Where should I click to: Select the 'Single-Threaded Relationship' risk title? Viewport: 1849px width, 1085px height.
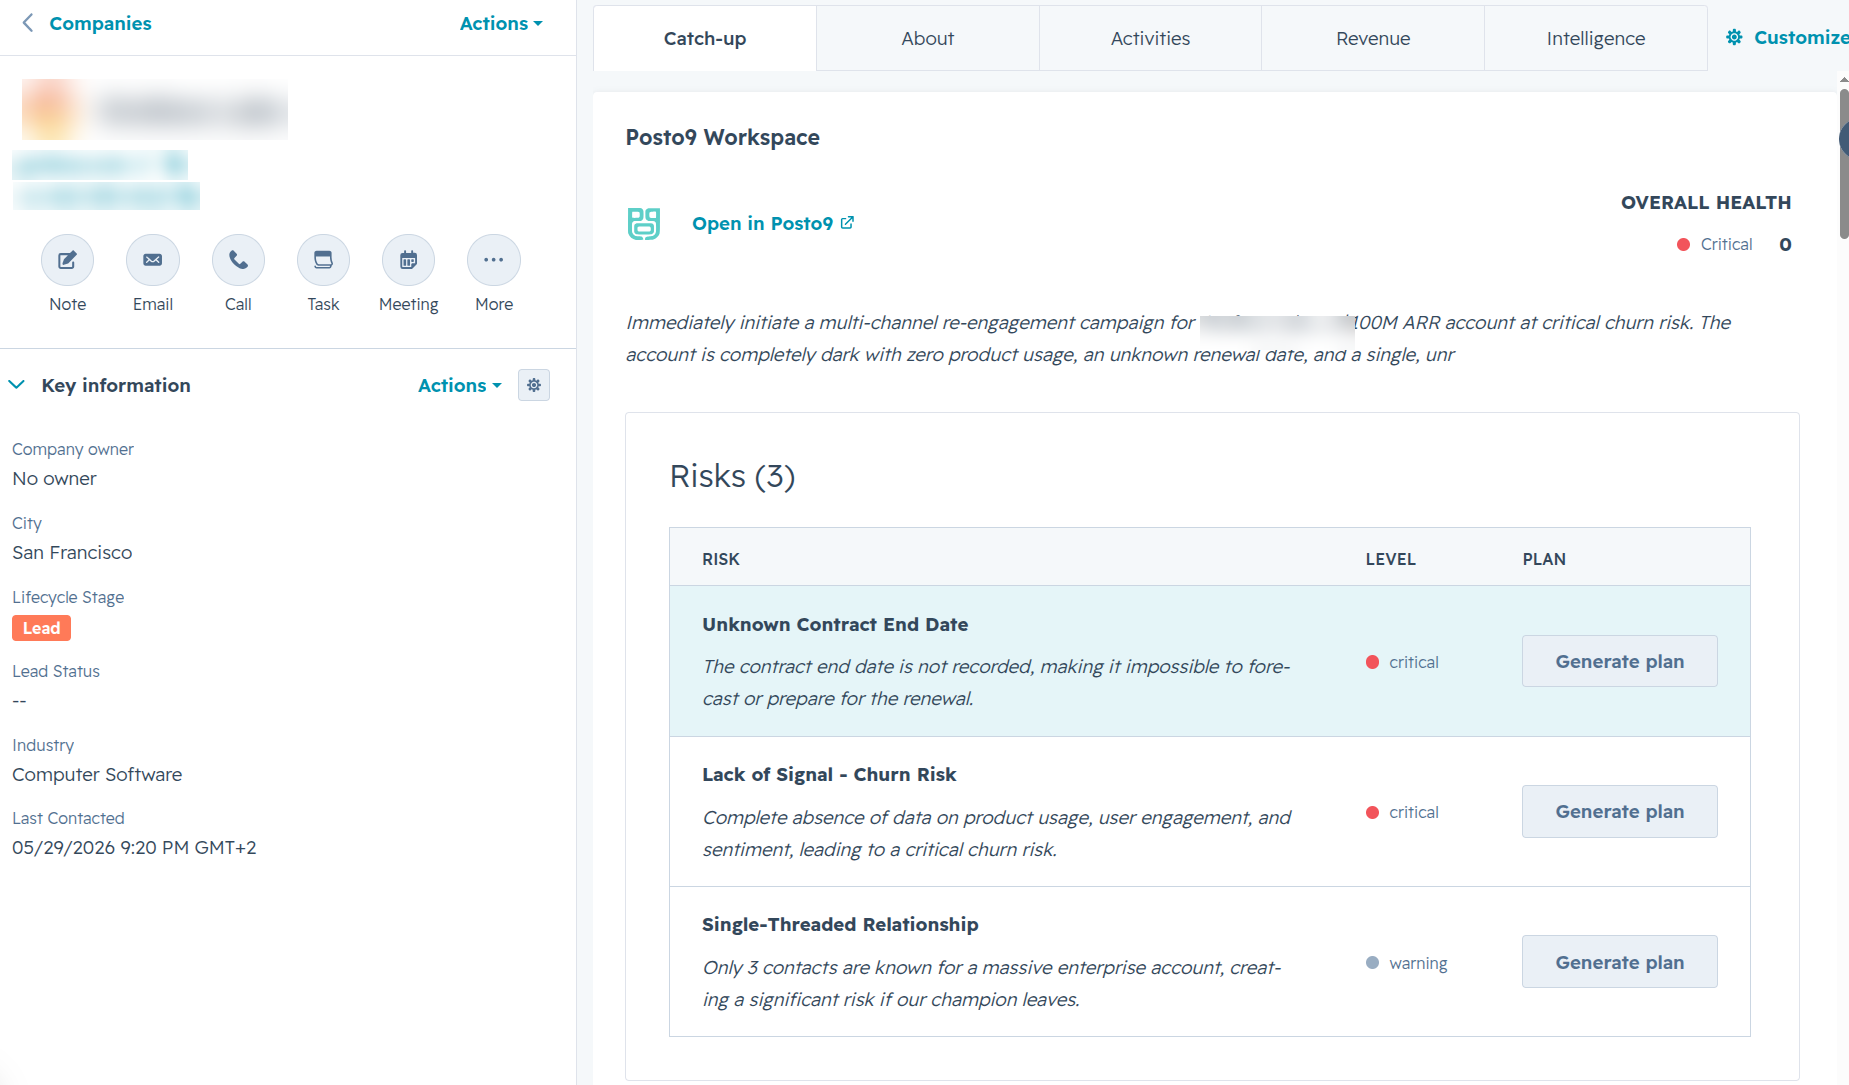click(x=840, y=924)
